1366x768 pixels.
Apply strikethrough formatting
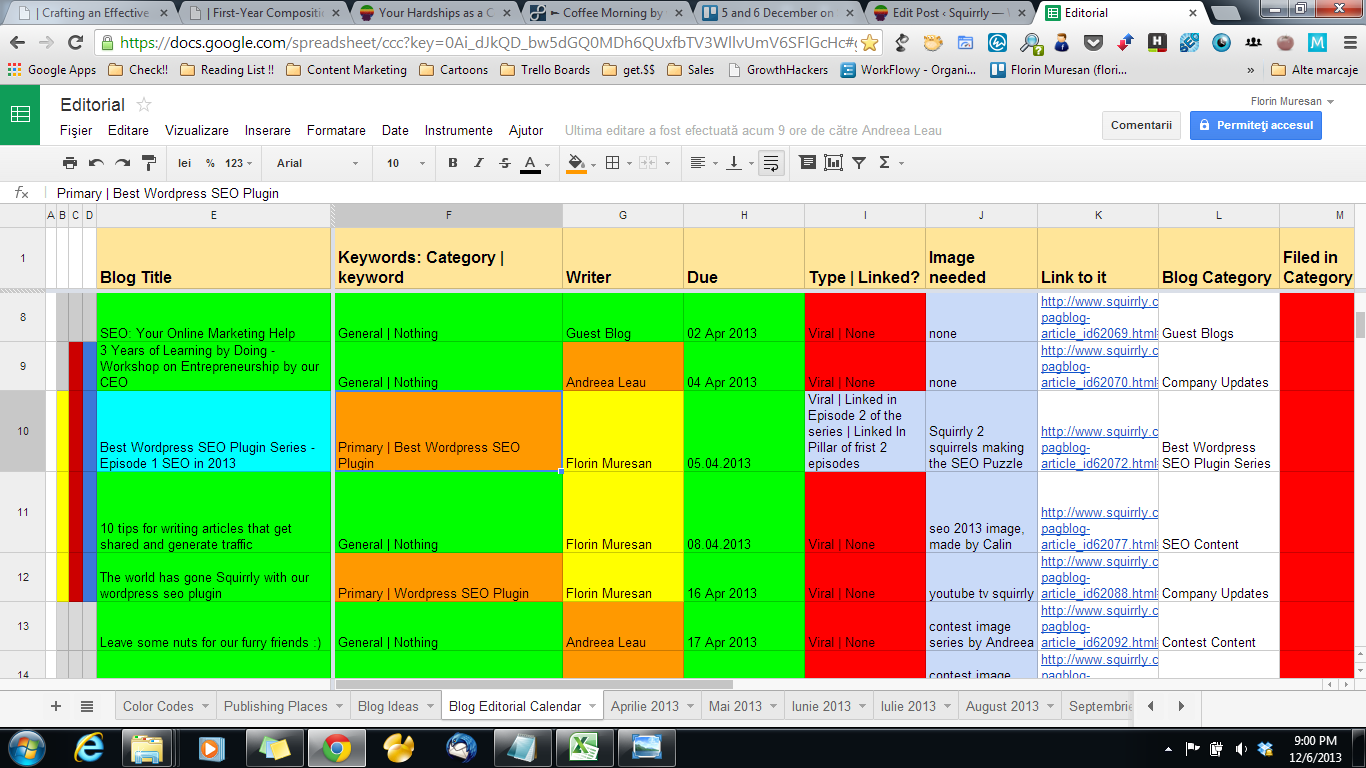[504, 163]
